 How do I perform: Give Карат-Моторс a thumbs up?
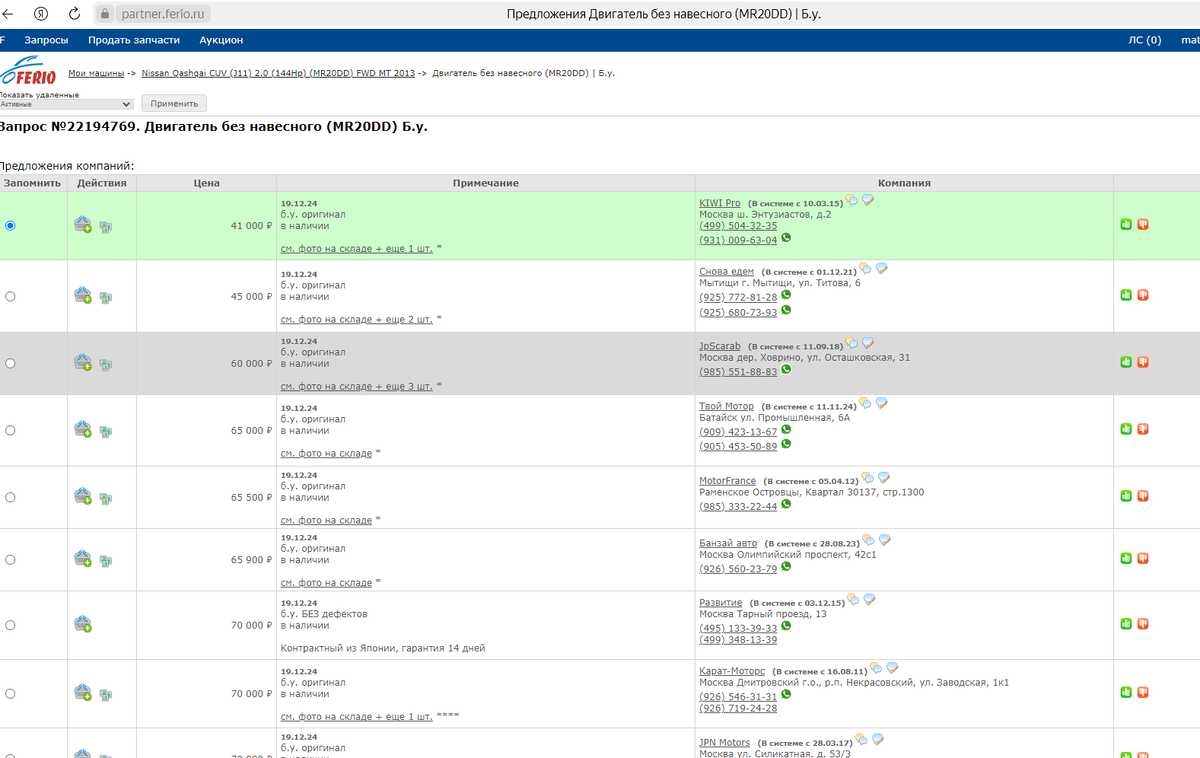pyautogui.click(x=1126, y=692)
